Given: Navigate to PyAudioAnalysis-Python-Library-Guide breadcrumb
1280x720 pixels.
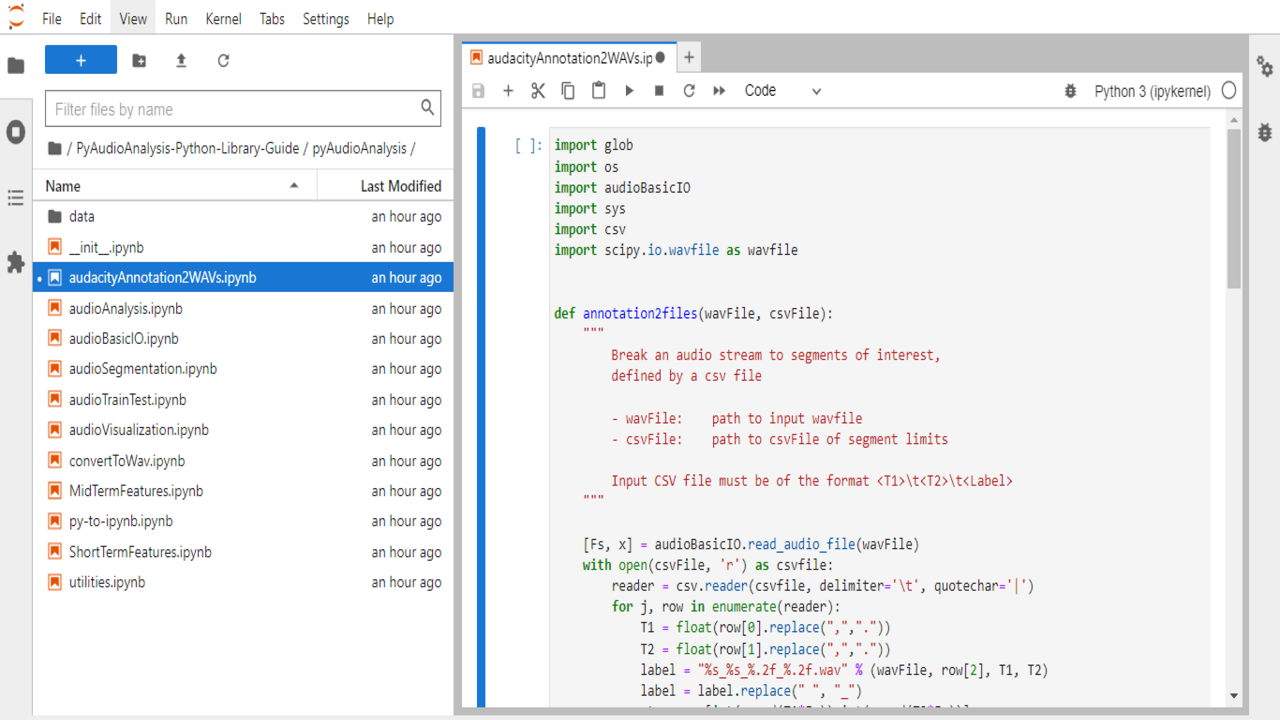Looking at the screenshot, I should point(188,148).
